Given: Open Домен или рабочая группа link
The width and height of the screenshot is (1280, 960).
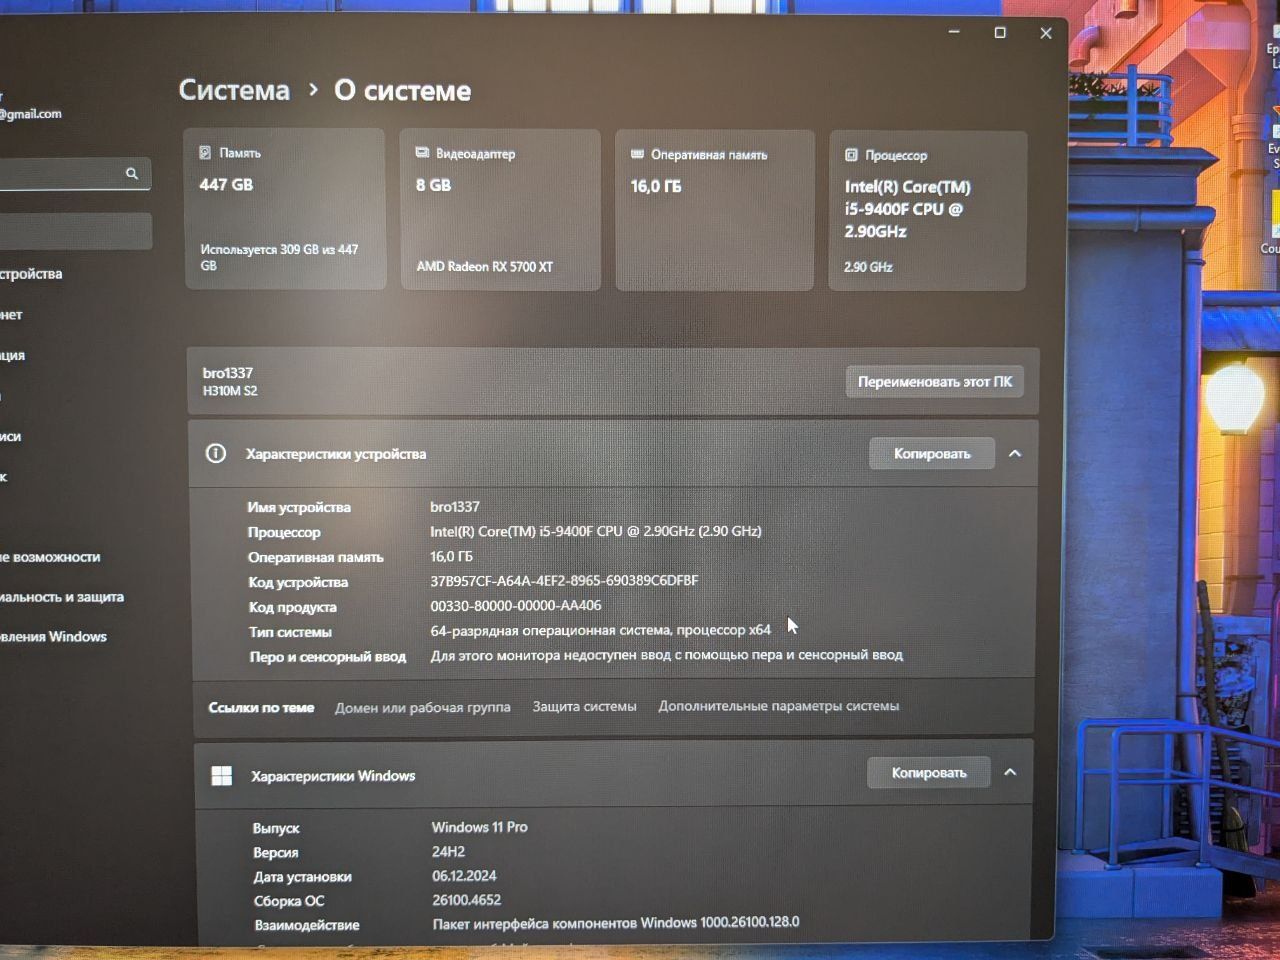Looking at the screenshot, I should (422, 707).
